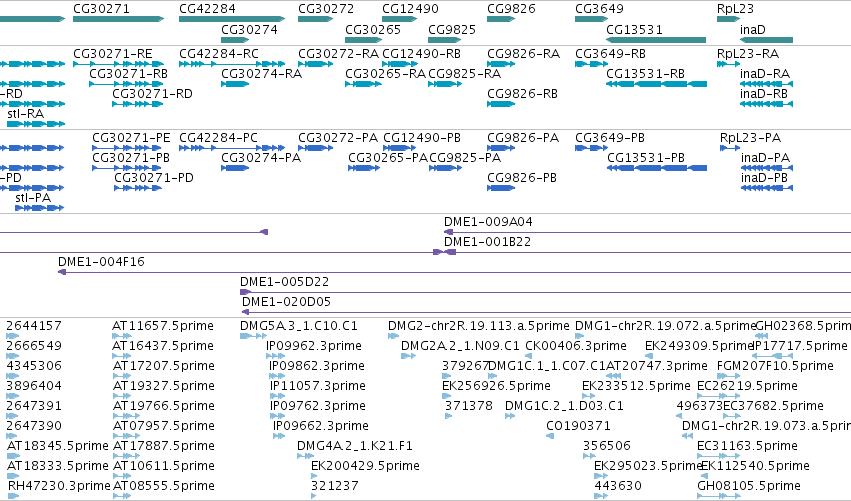Select the DMG5A.3_1.C10.C1 feature label
This screenshot has height=501, width=851.
pyautogui.click(x=299, y=326)
